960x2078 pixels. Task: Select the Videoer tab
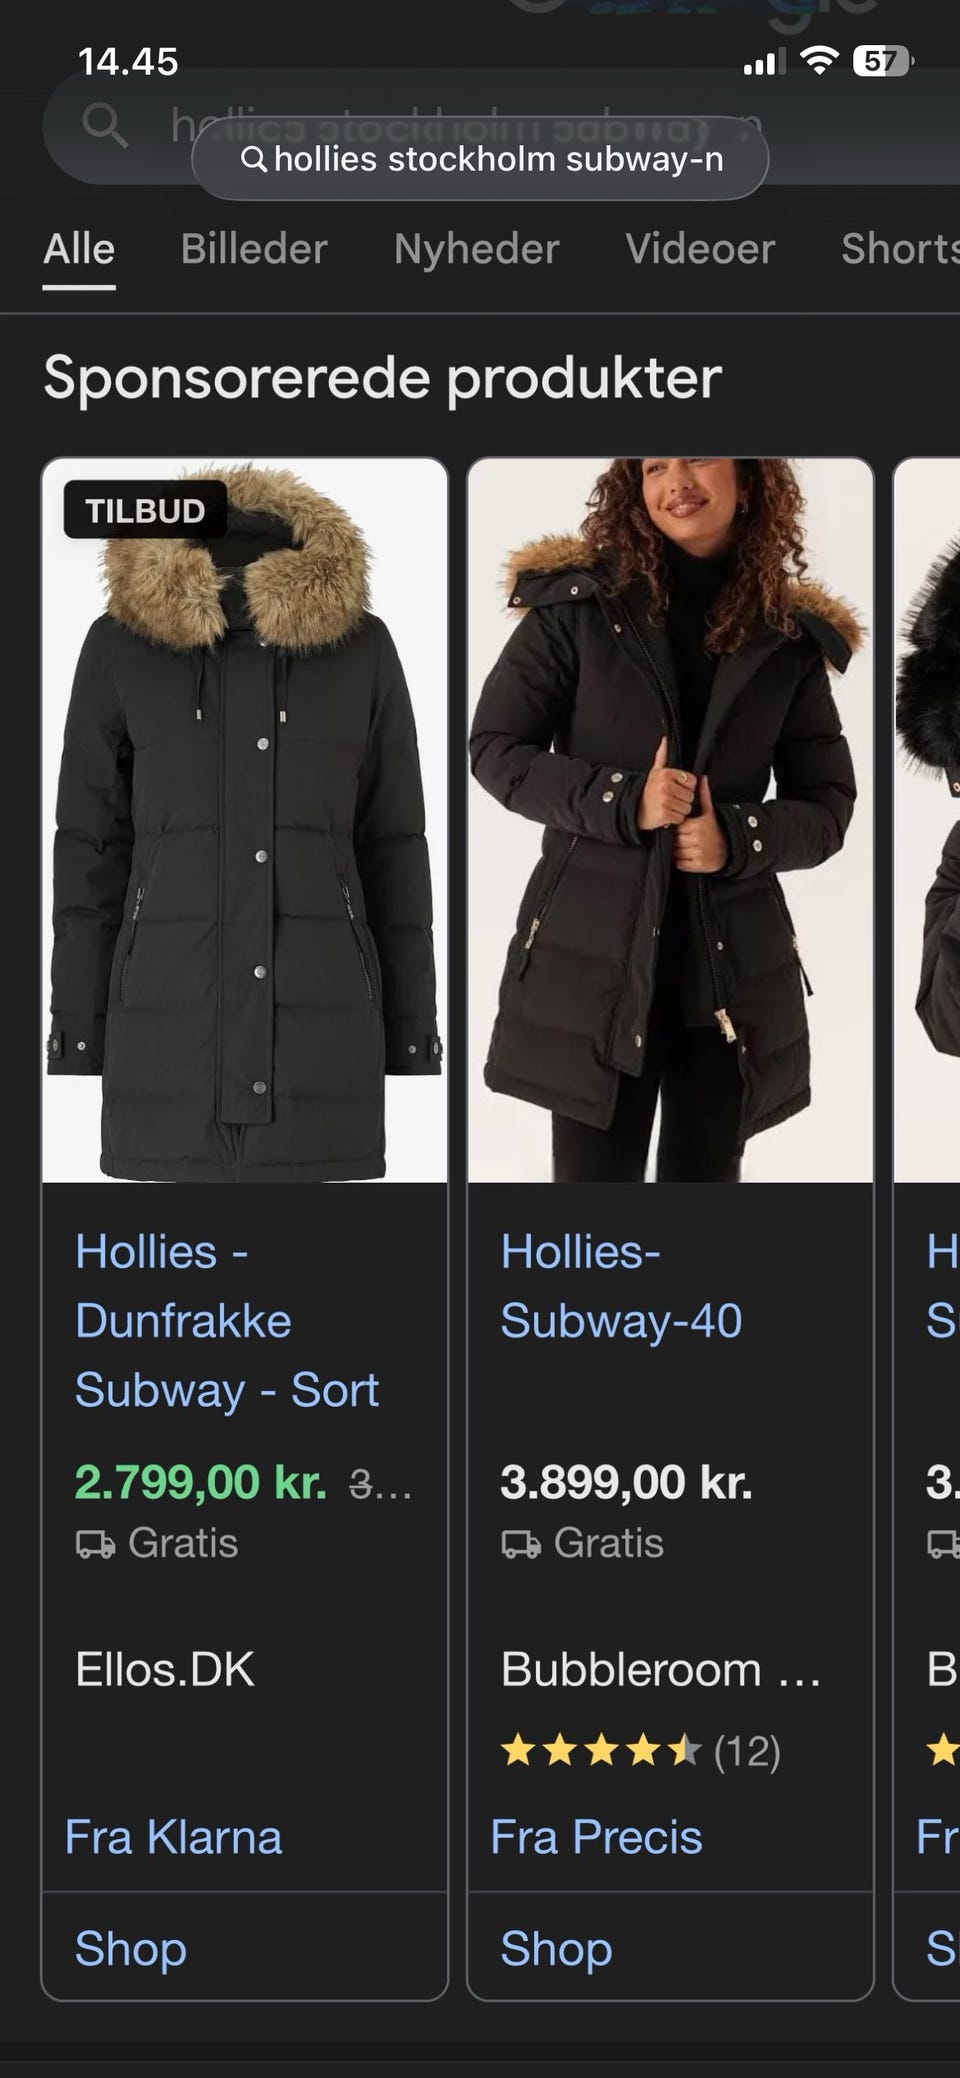(700, 248)
